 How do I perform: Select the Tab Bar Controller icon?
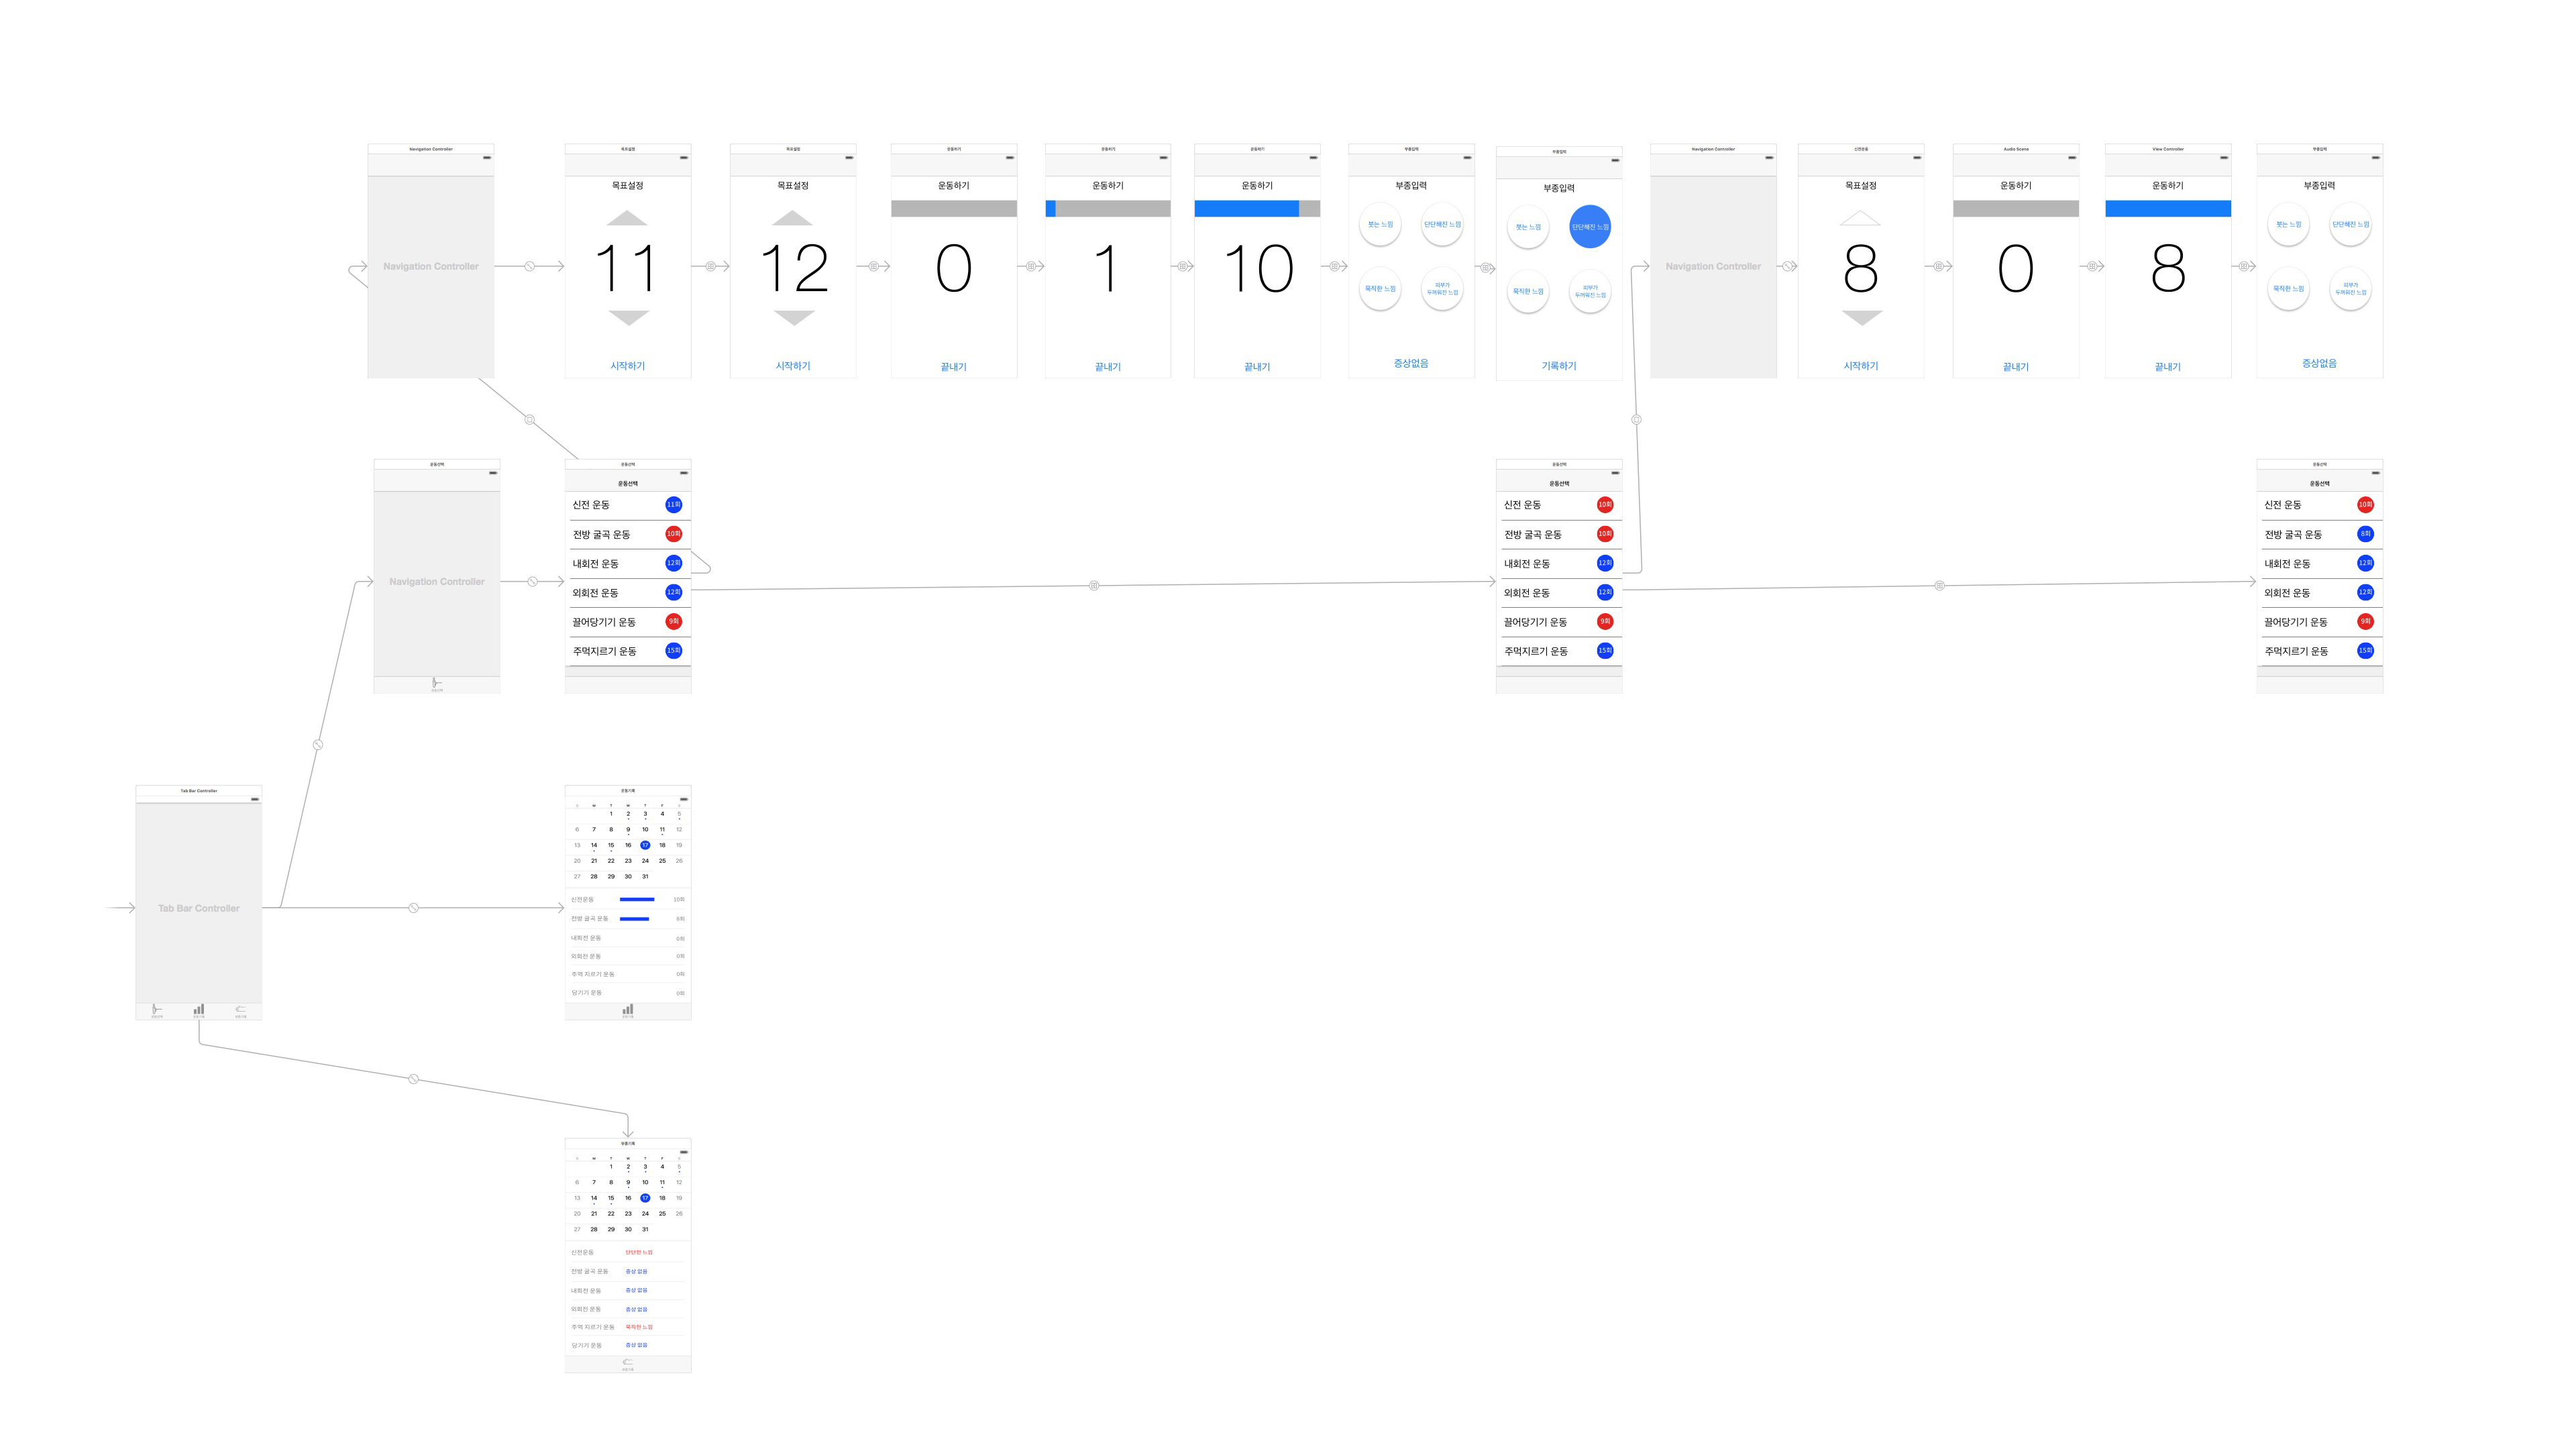point(198,908)
